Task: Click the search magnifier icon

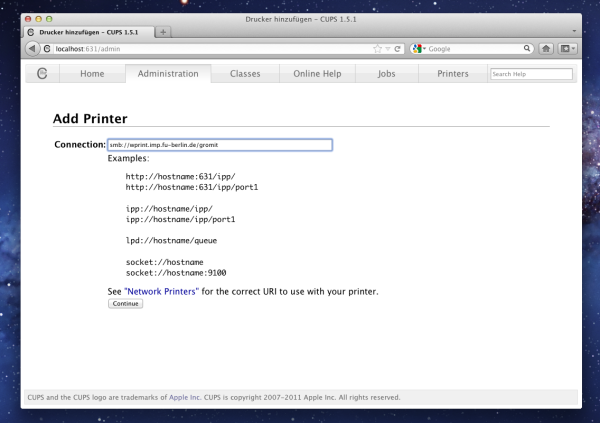Action: pos(527,48)
